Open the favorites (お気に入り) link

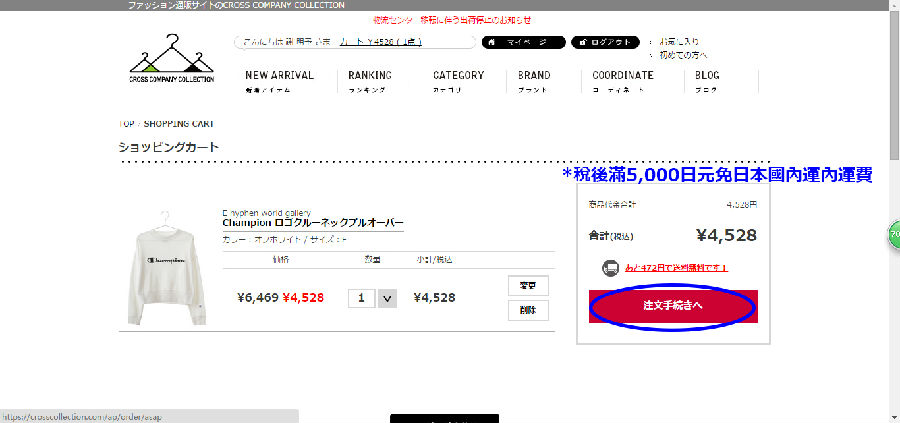[x=679, y=42]
